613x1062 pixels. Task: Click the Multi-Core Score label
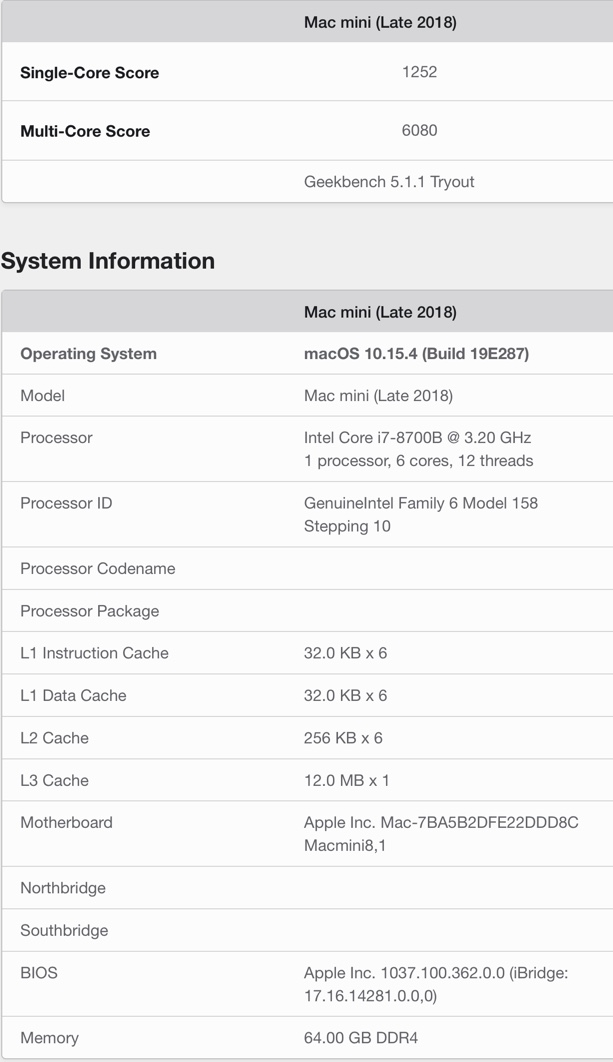(85, 131)
